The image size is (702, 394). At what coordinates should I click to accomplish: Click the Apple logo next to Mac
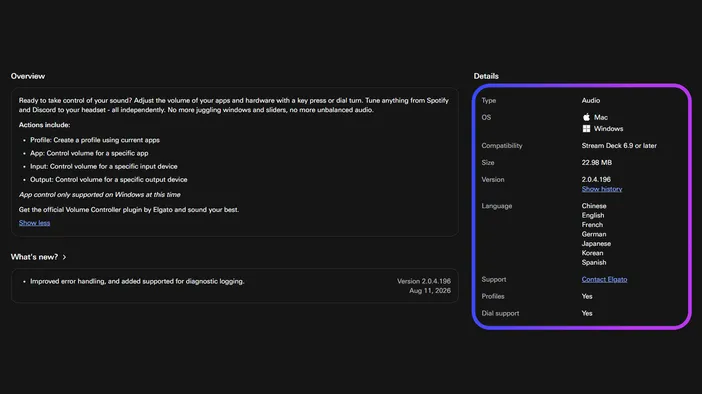click(x=586, y=117)
